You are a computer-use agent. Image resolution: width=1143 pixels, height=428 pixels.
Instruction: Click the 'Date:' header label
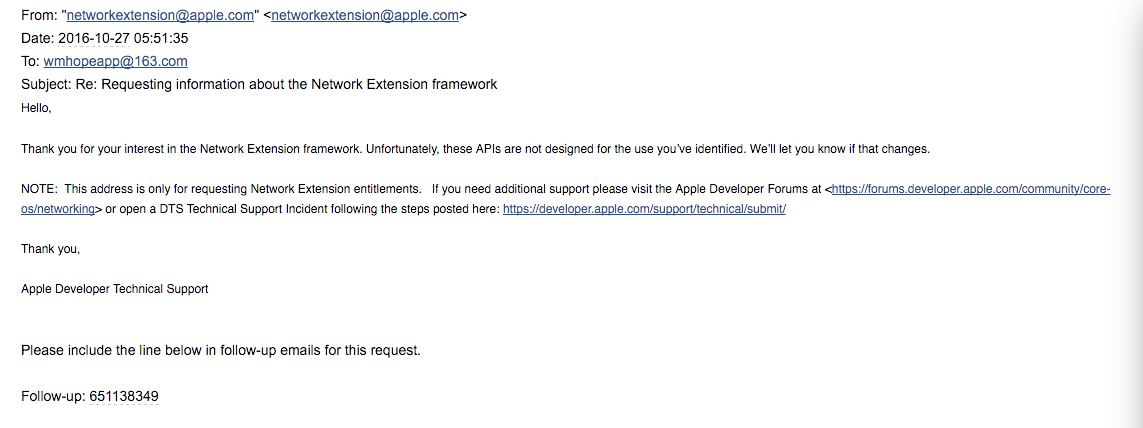[38, 39]
